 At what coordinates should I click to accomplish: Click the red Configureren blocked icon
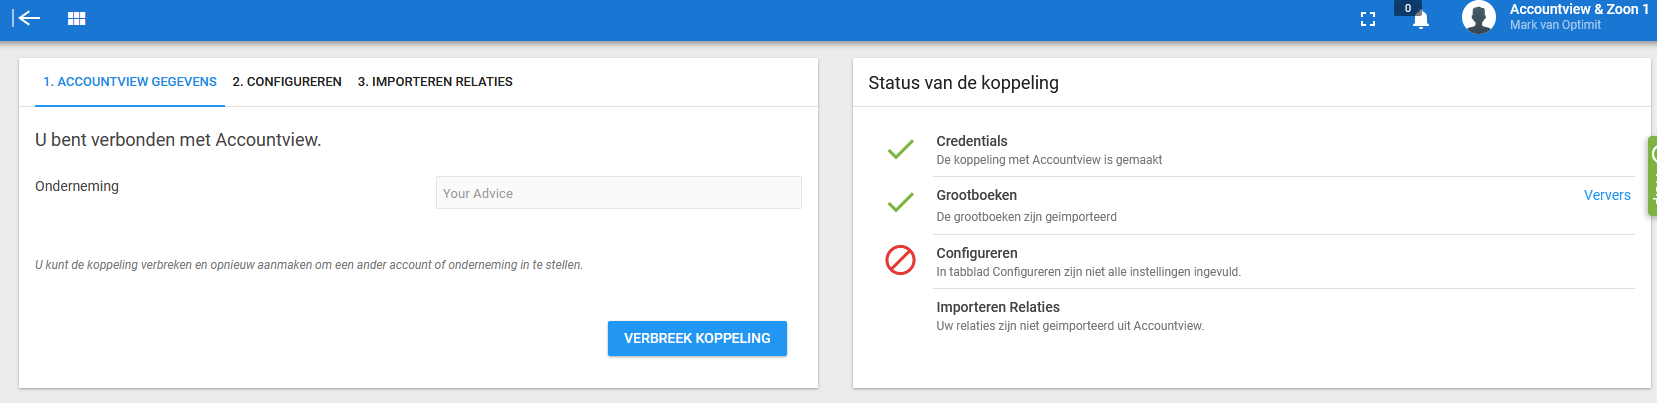pos(900,260)
